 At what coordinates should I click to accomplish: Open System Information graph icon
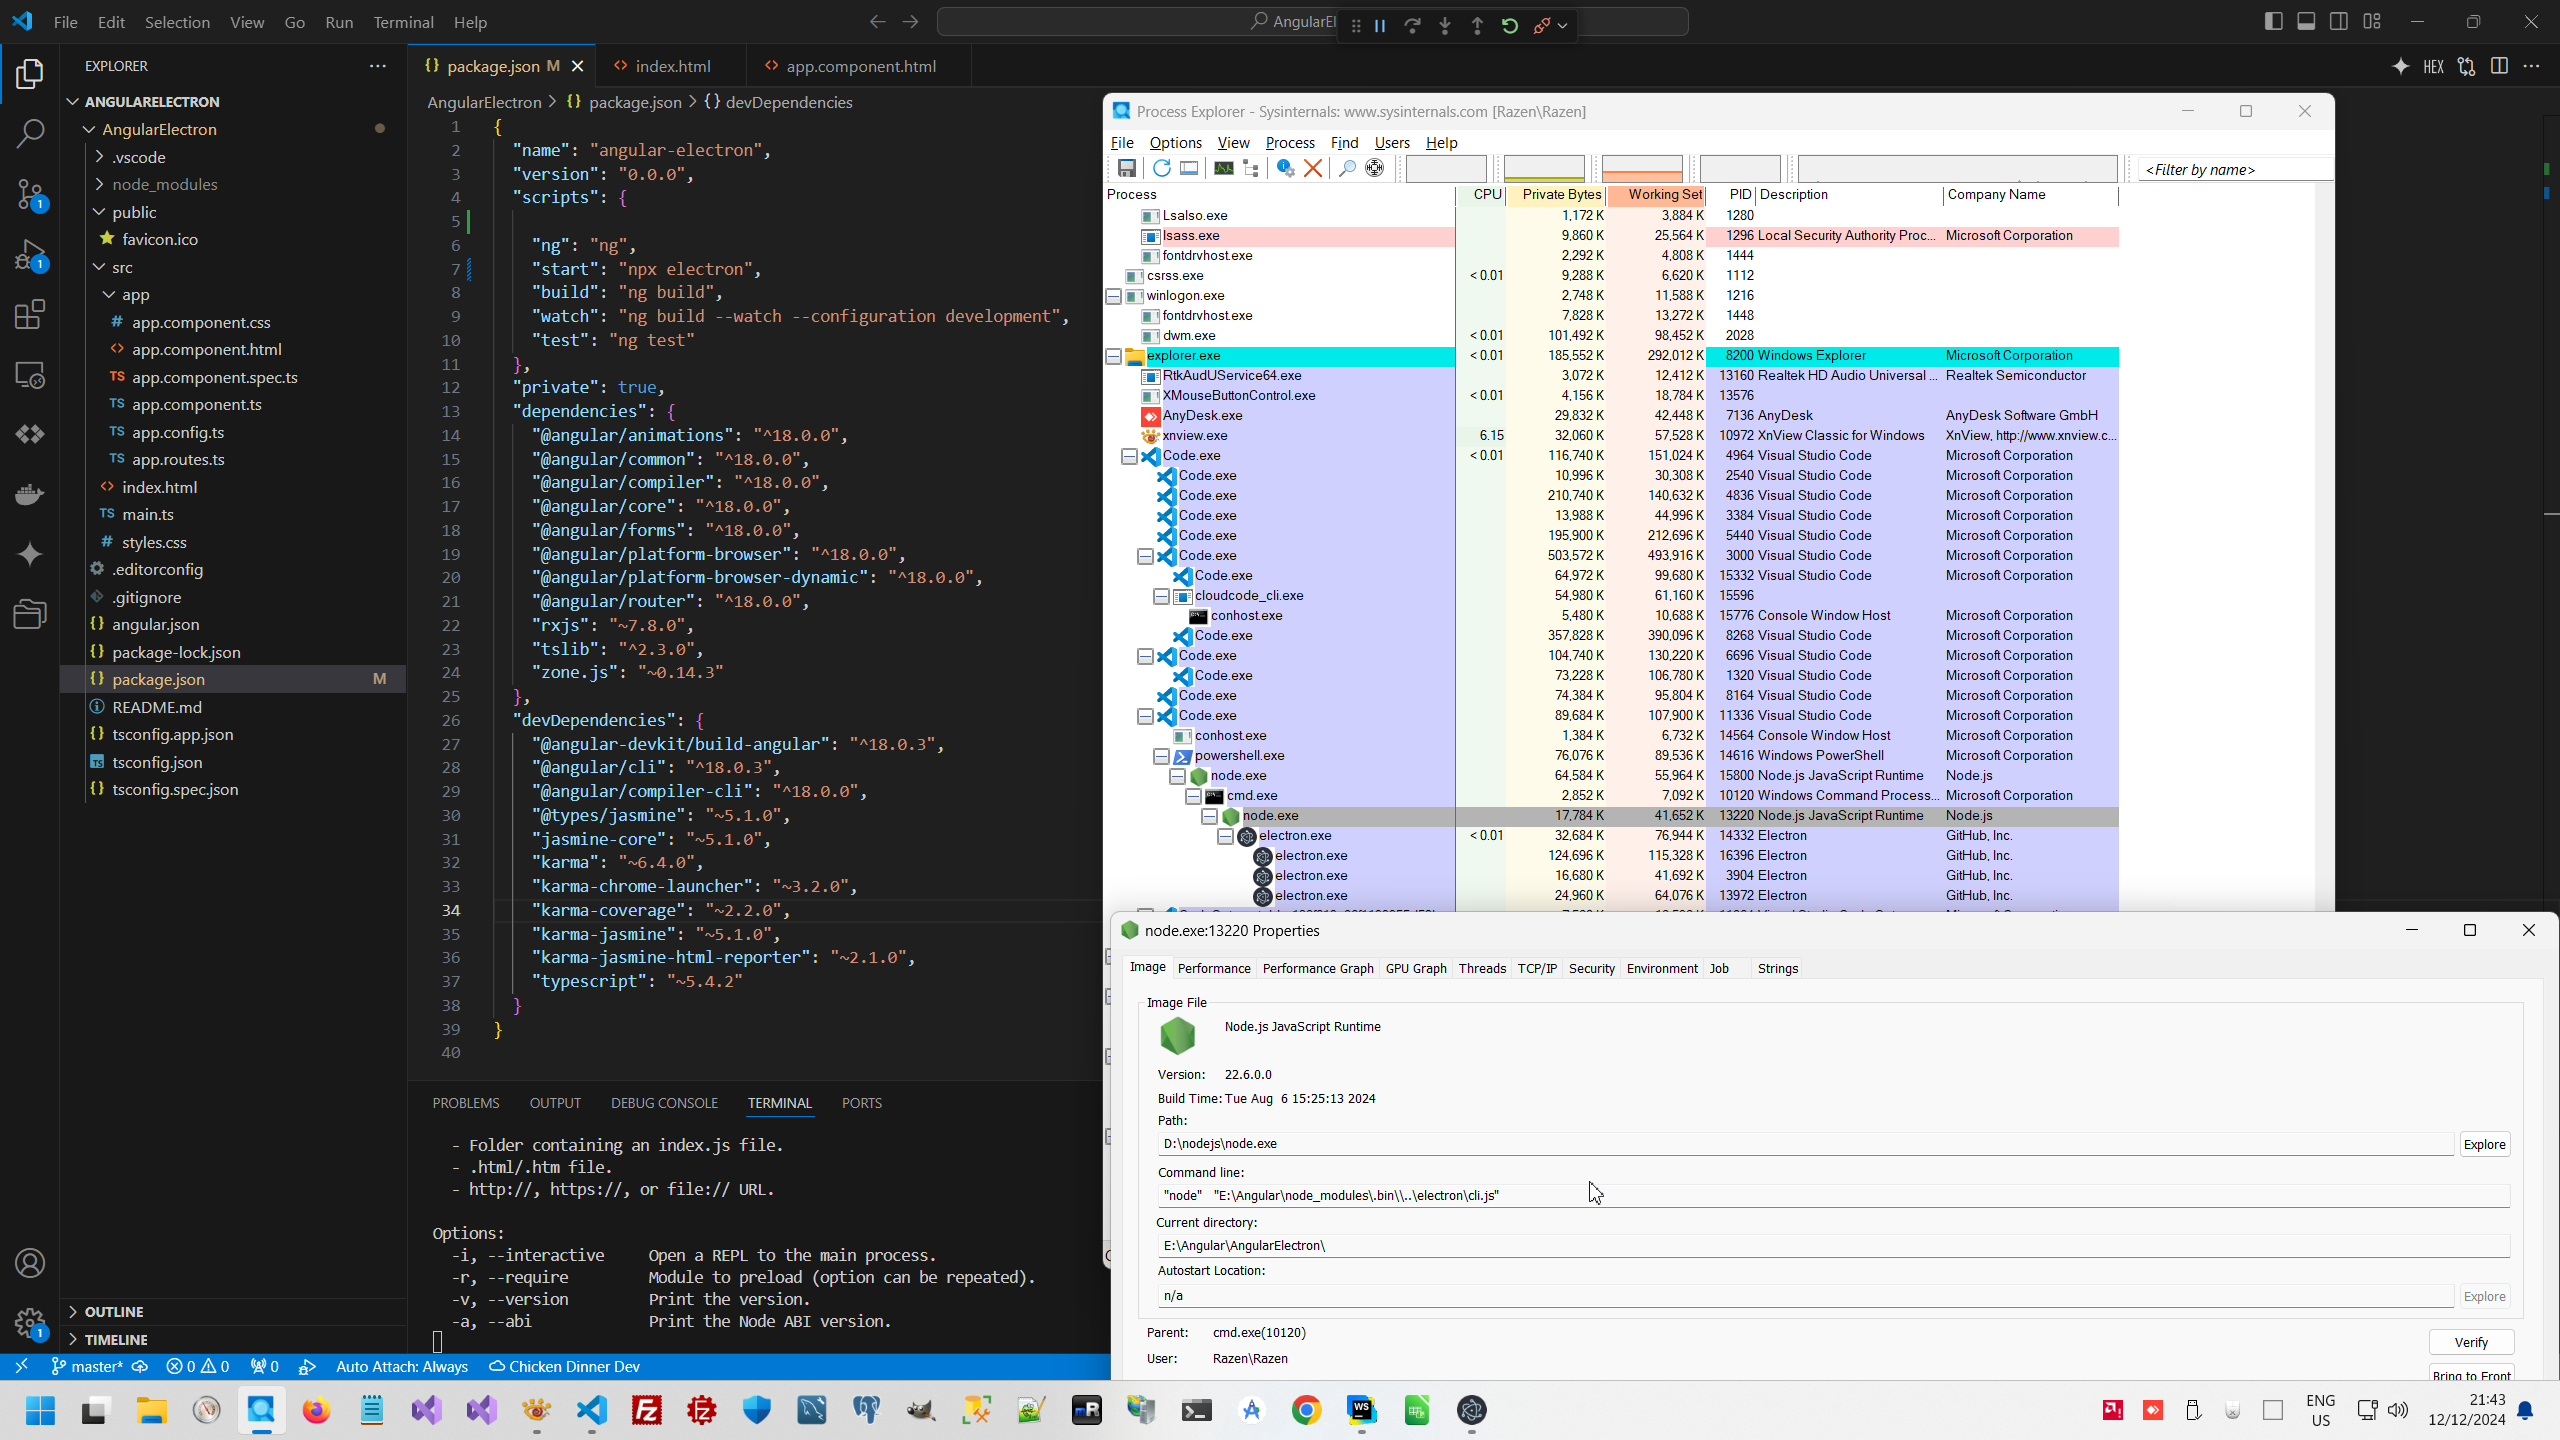(x=1223, y=169)
